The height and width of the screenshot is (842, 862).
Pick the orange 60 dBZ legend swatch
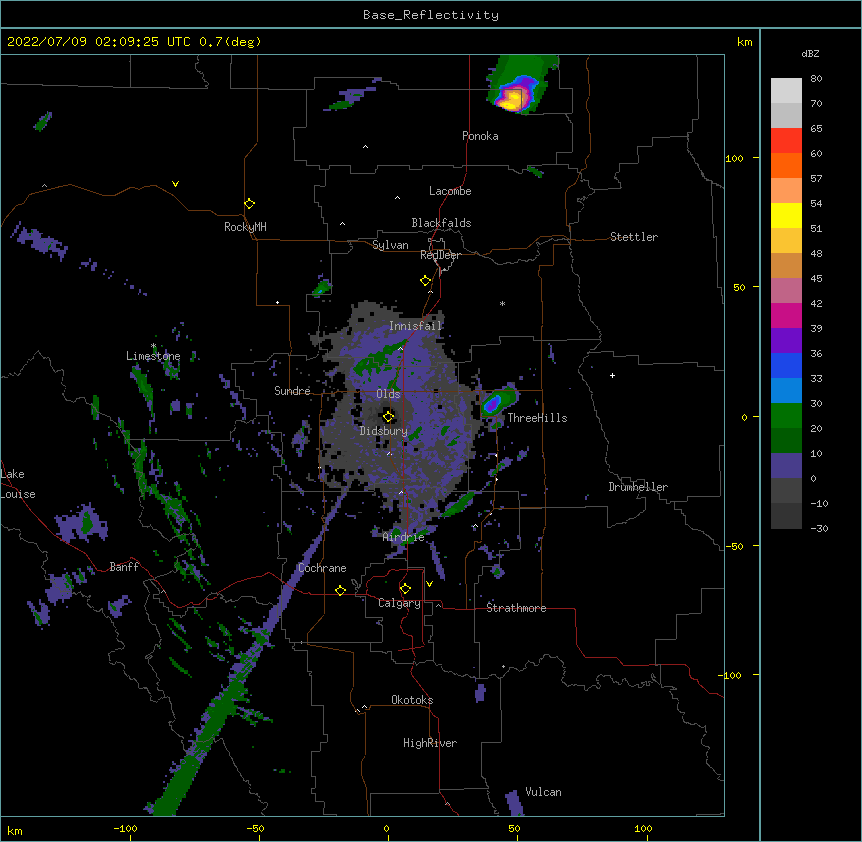click(x=786, y=165)
